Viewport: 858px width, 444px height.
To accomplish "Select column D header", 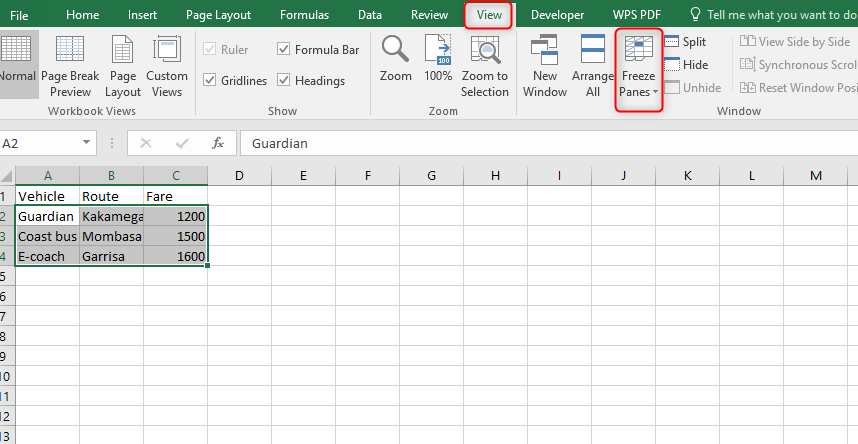I will [x=239, y=176].
